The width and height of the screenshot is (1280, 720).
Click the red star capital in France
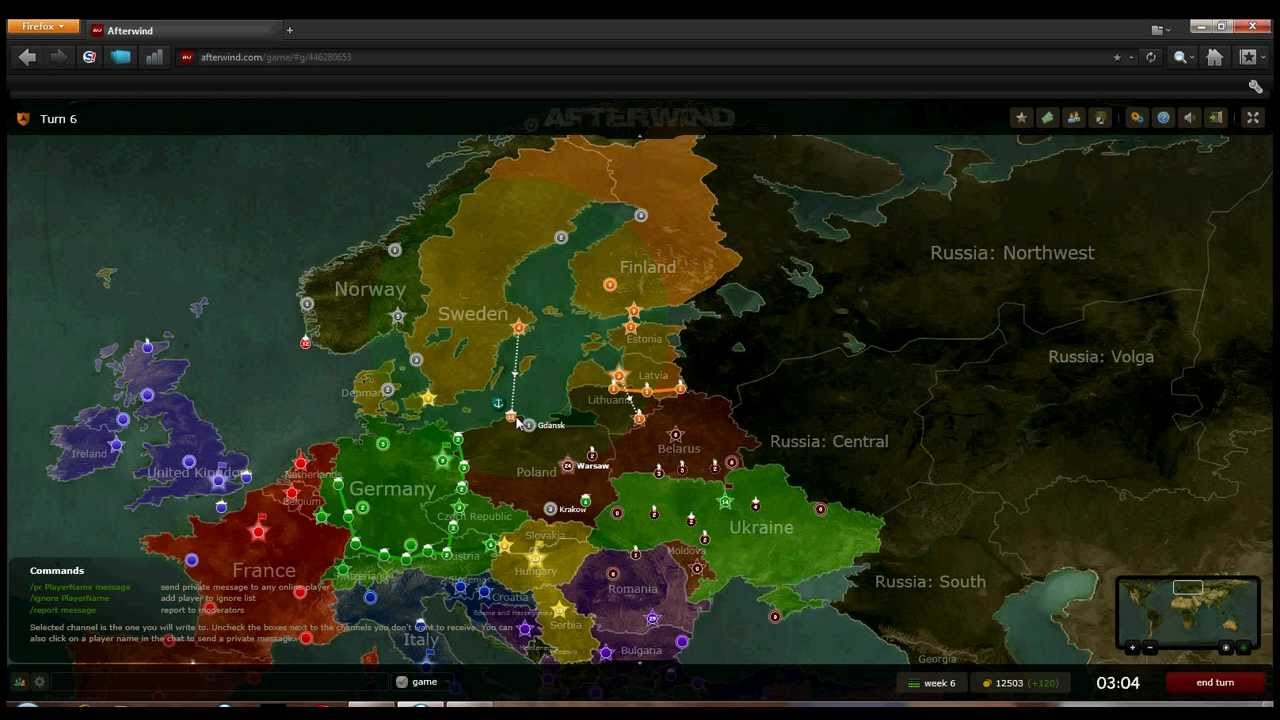coord(259,532)
